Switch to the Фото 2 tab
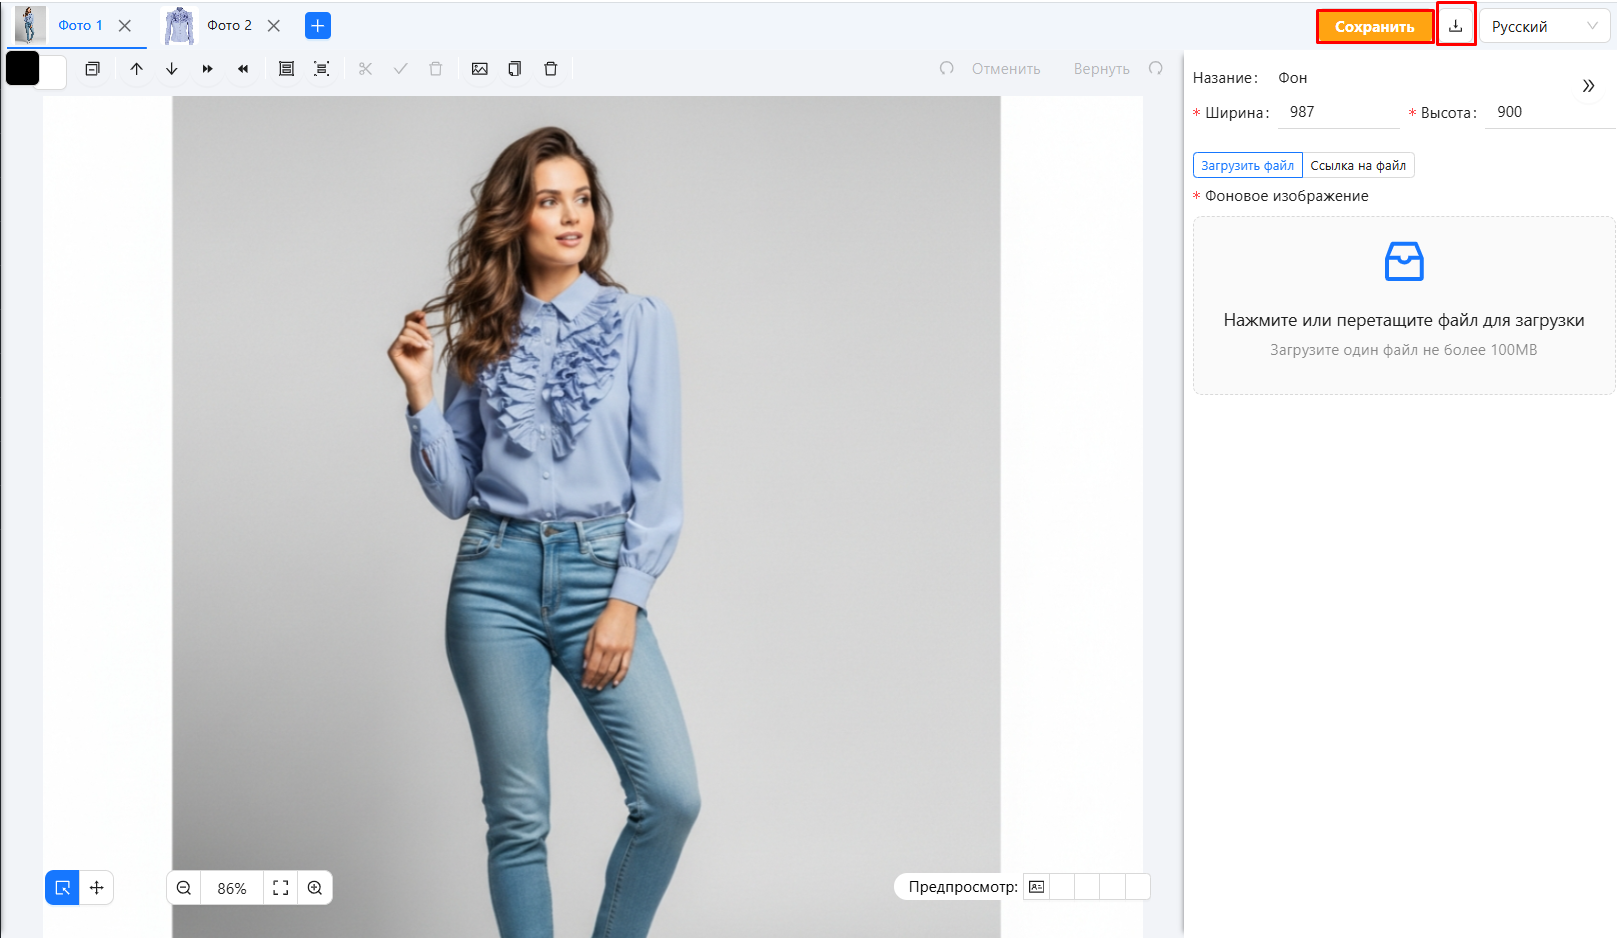 click(229, 26)
